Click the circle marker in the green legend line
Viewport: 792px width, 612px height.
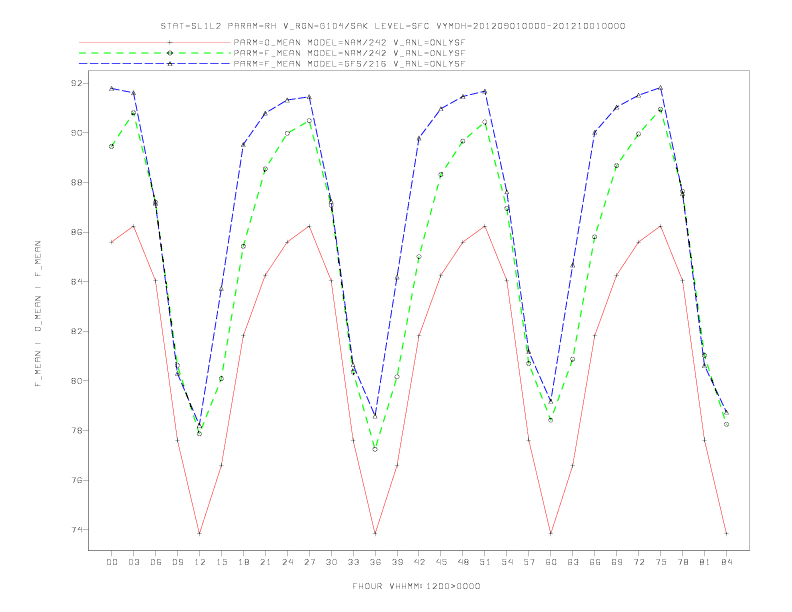pyautogui.click(x=170, y=53)
